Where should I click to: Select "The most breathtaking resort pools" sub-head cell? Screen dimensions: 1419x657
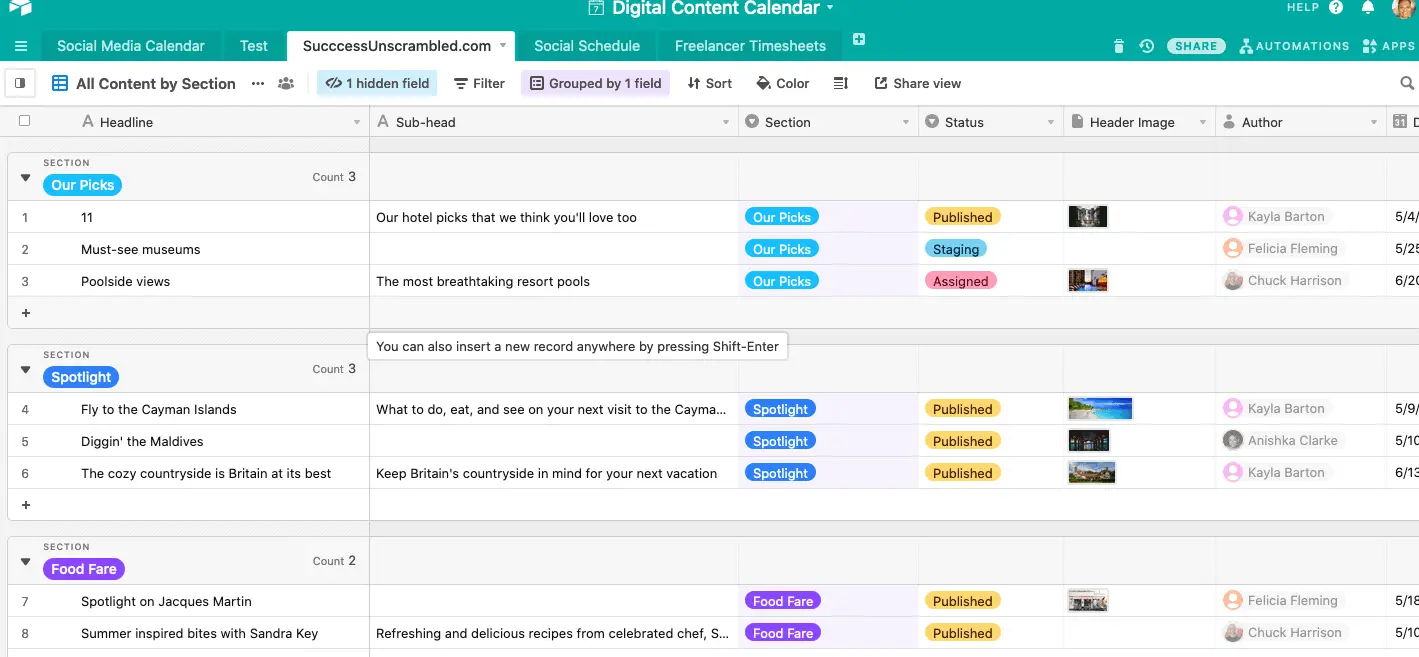point(483,282)
